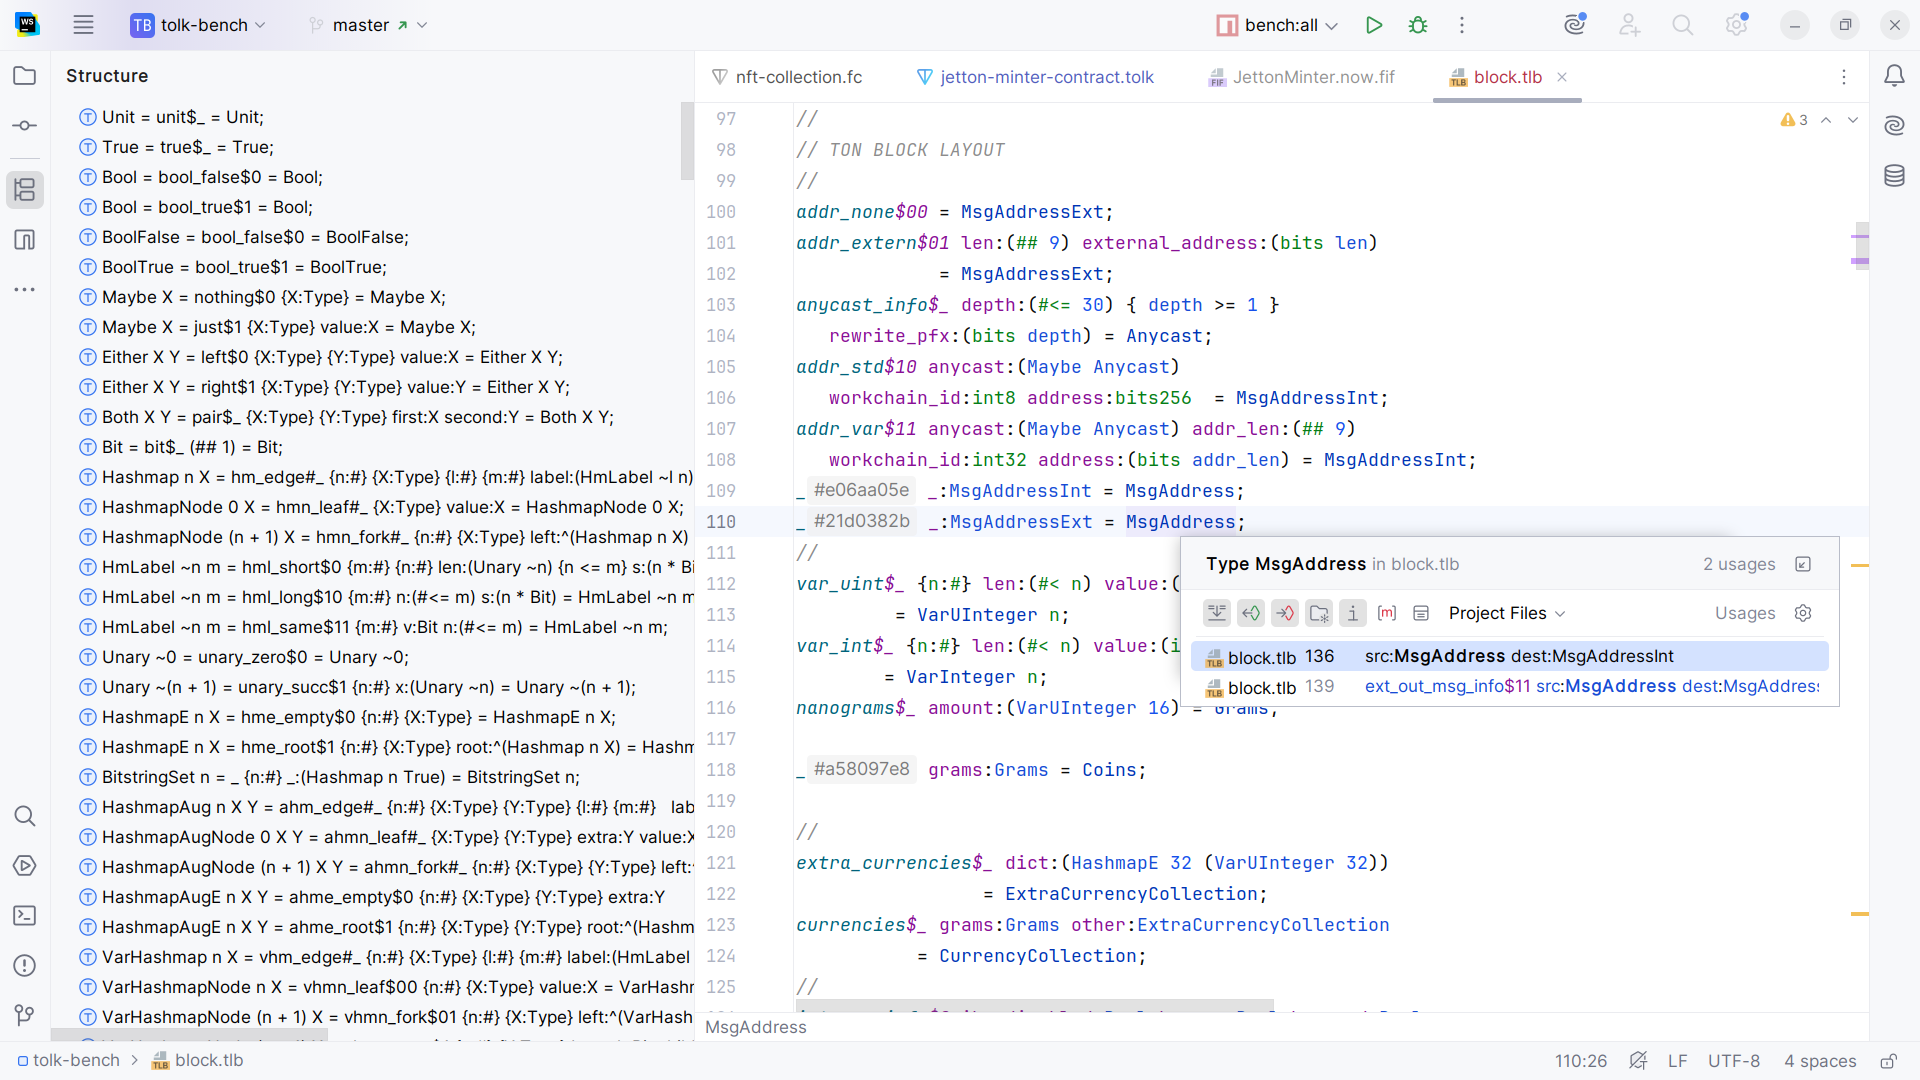Switch to the nft-collection.fc tab

coord(787,77)
